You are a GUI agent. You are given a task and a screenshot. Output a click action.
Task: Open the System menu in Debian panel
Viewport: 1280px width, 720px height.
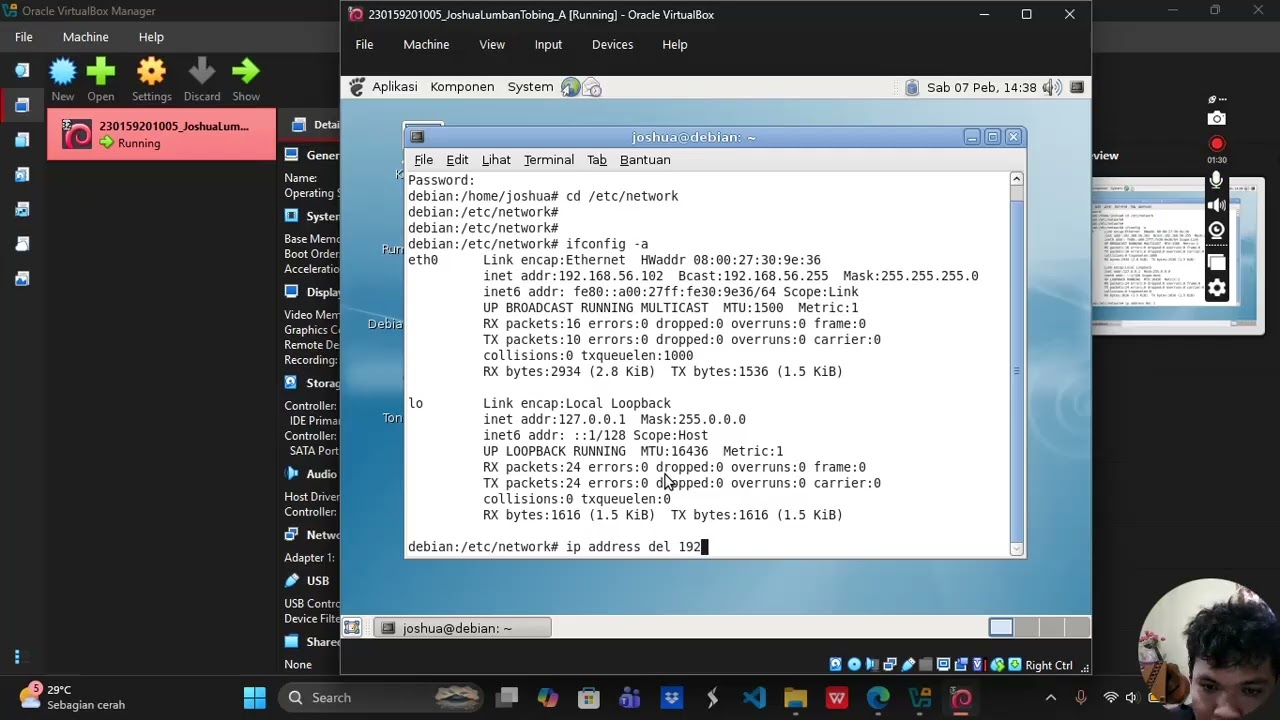(x=530, y=87)
